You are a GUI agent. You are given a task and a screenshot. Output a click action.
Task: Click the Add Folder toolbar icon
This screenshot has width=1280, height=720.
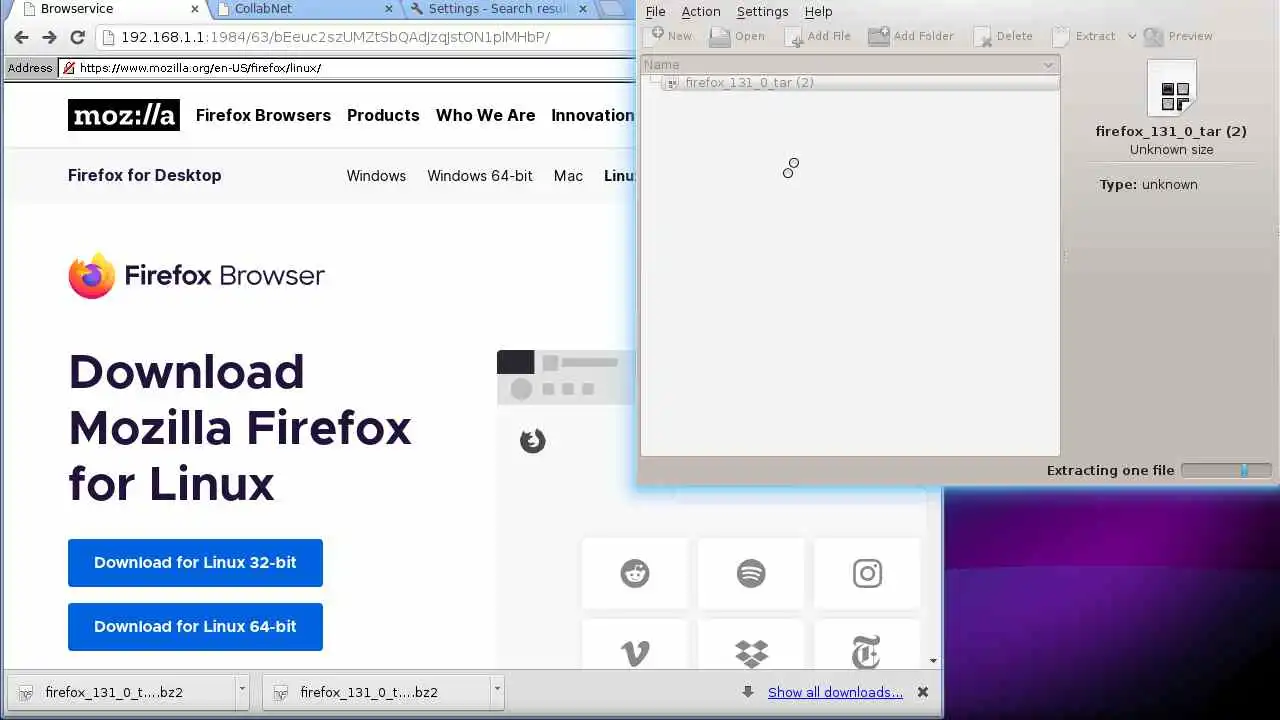coord(911,36)
